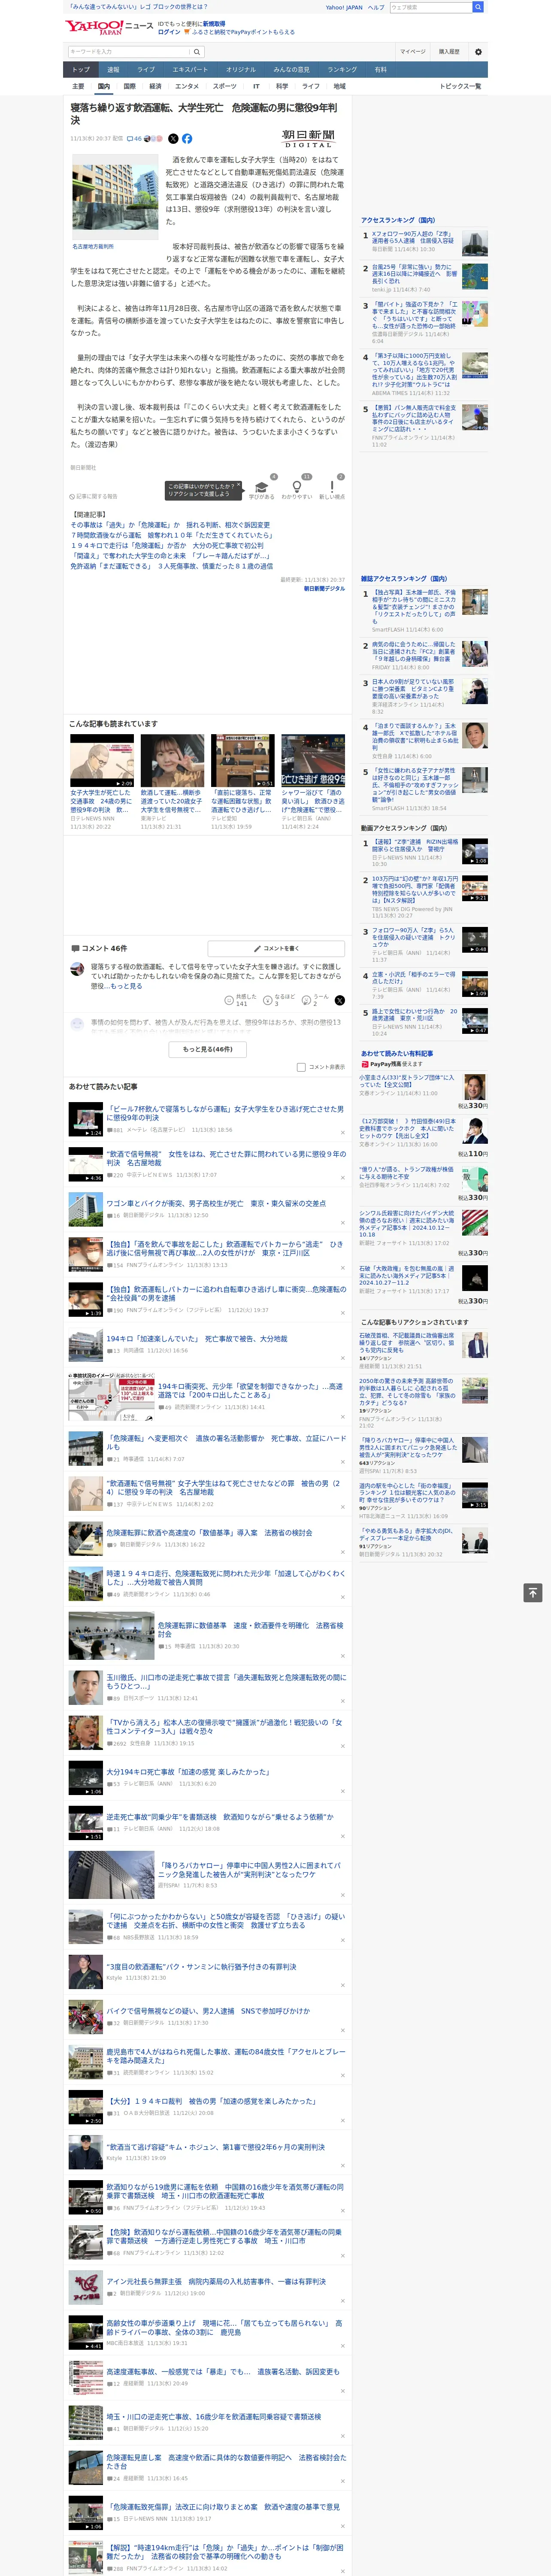Focus the ウェブ検索 field in the header

point(430,7)
